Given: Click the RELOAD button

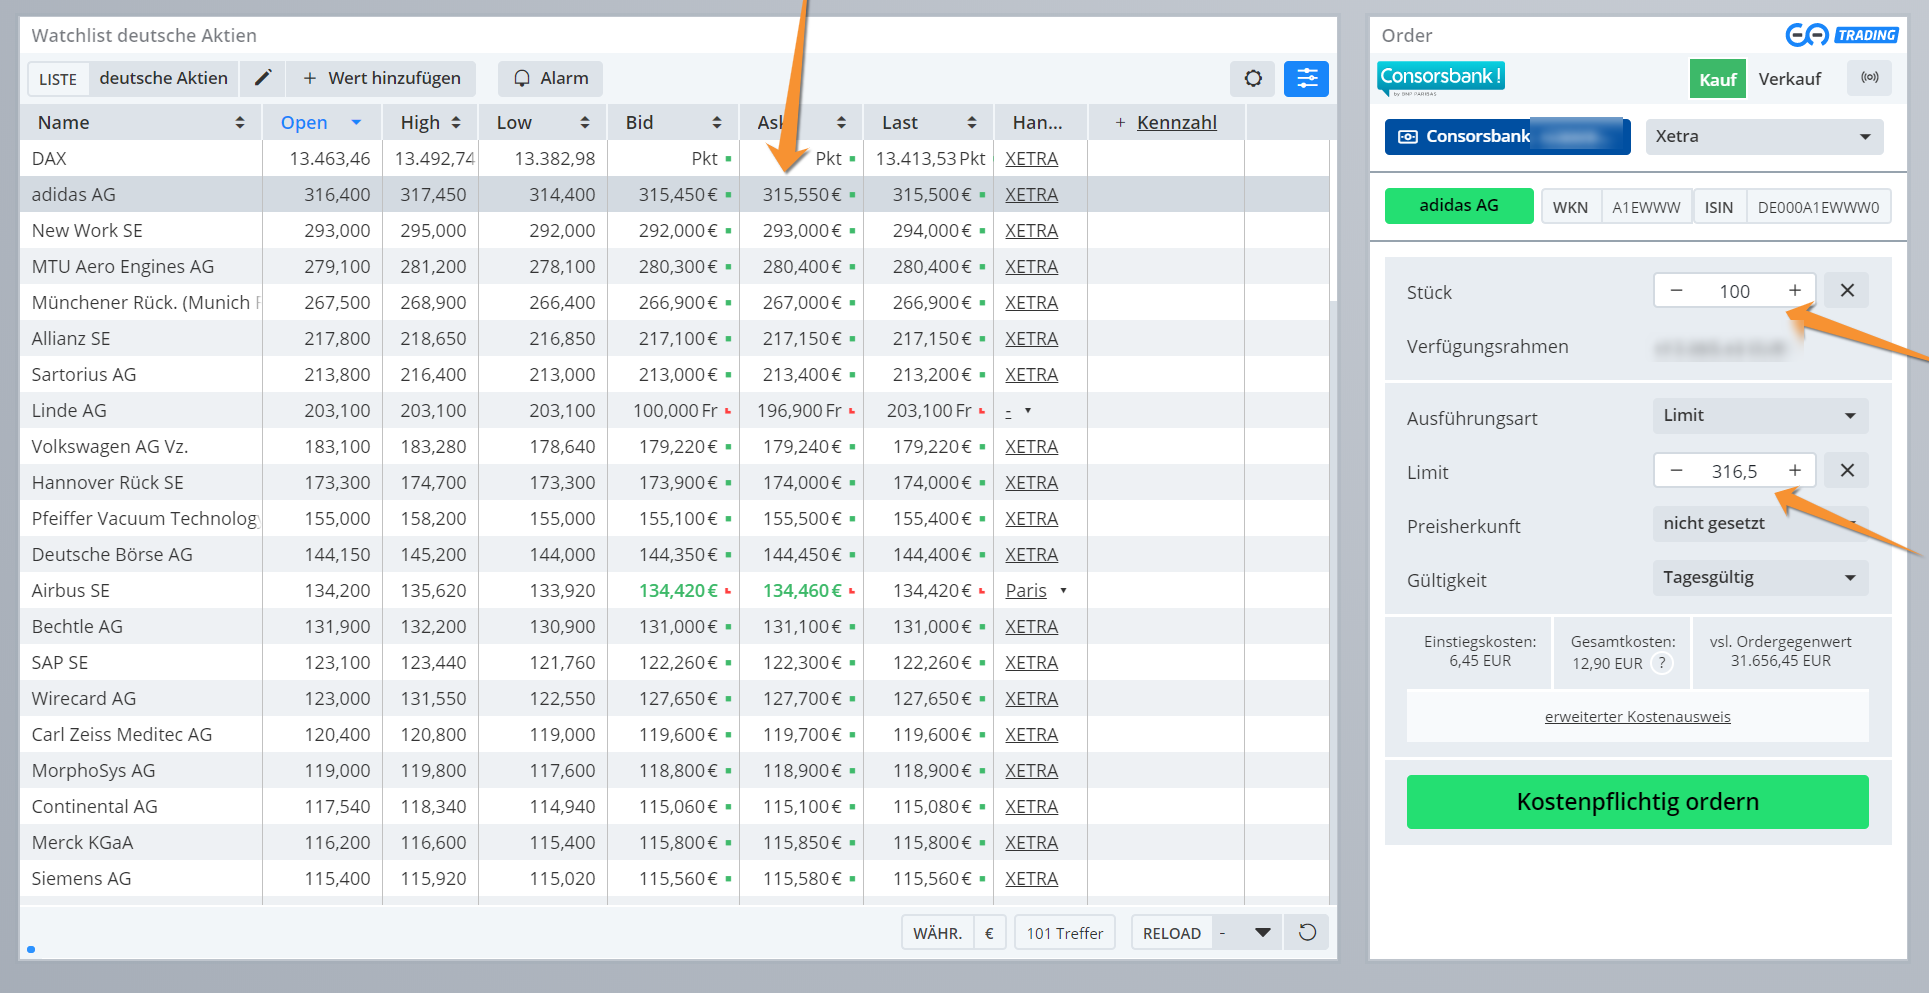Looking at the screenshot, I should tap(1172, 933).
